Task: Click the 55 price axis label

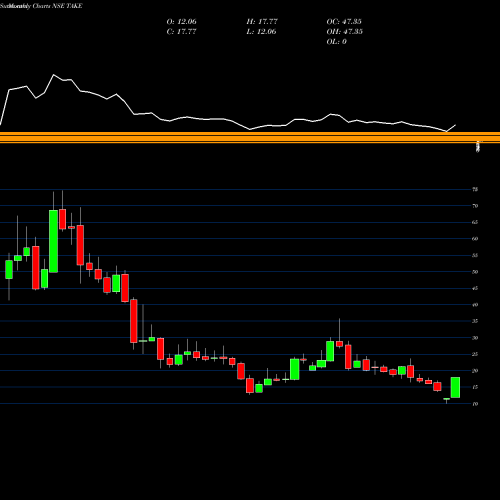Action: point(475,255)
